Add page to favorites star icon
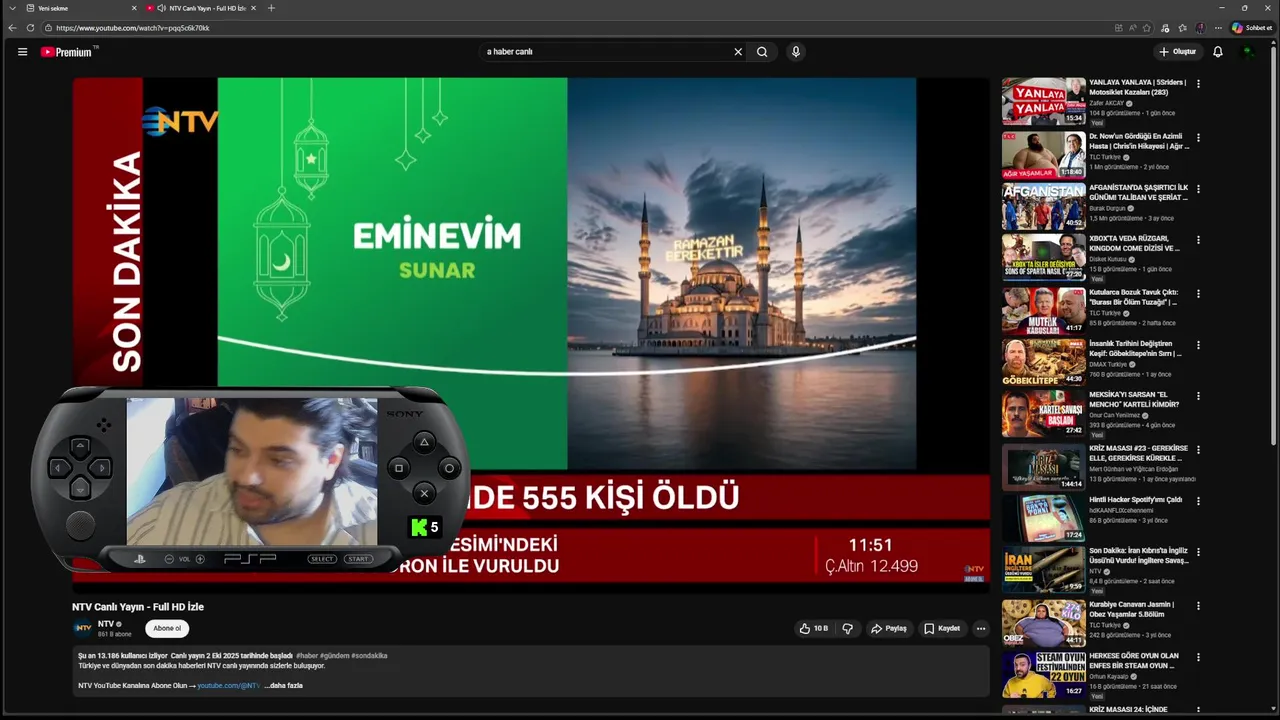 click(x=1146, y=28)
